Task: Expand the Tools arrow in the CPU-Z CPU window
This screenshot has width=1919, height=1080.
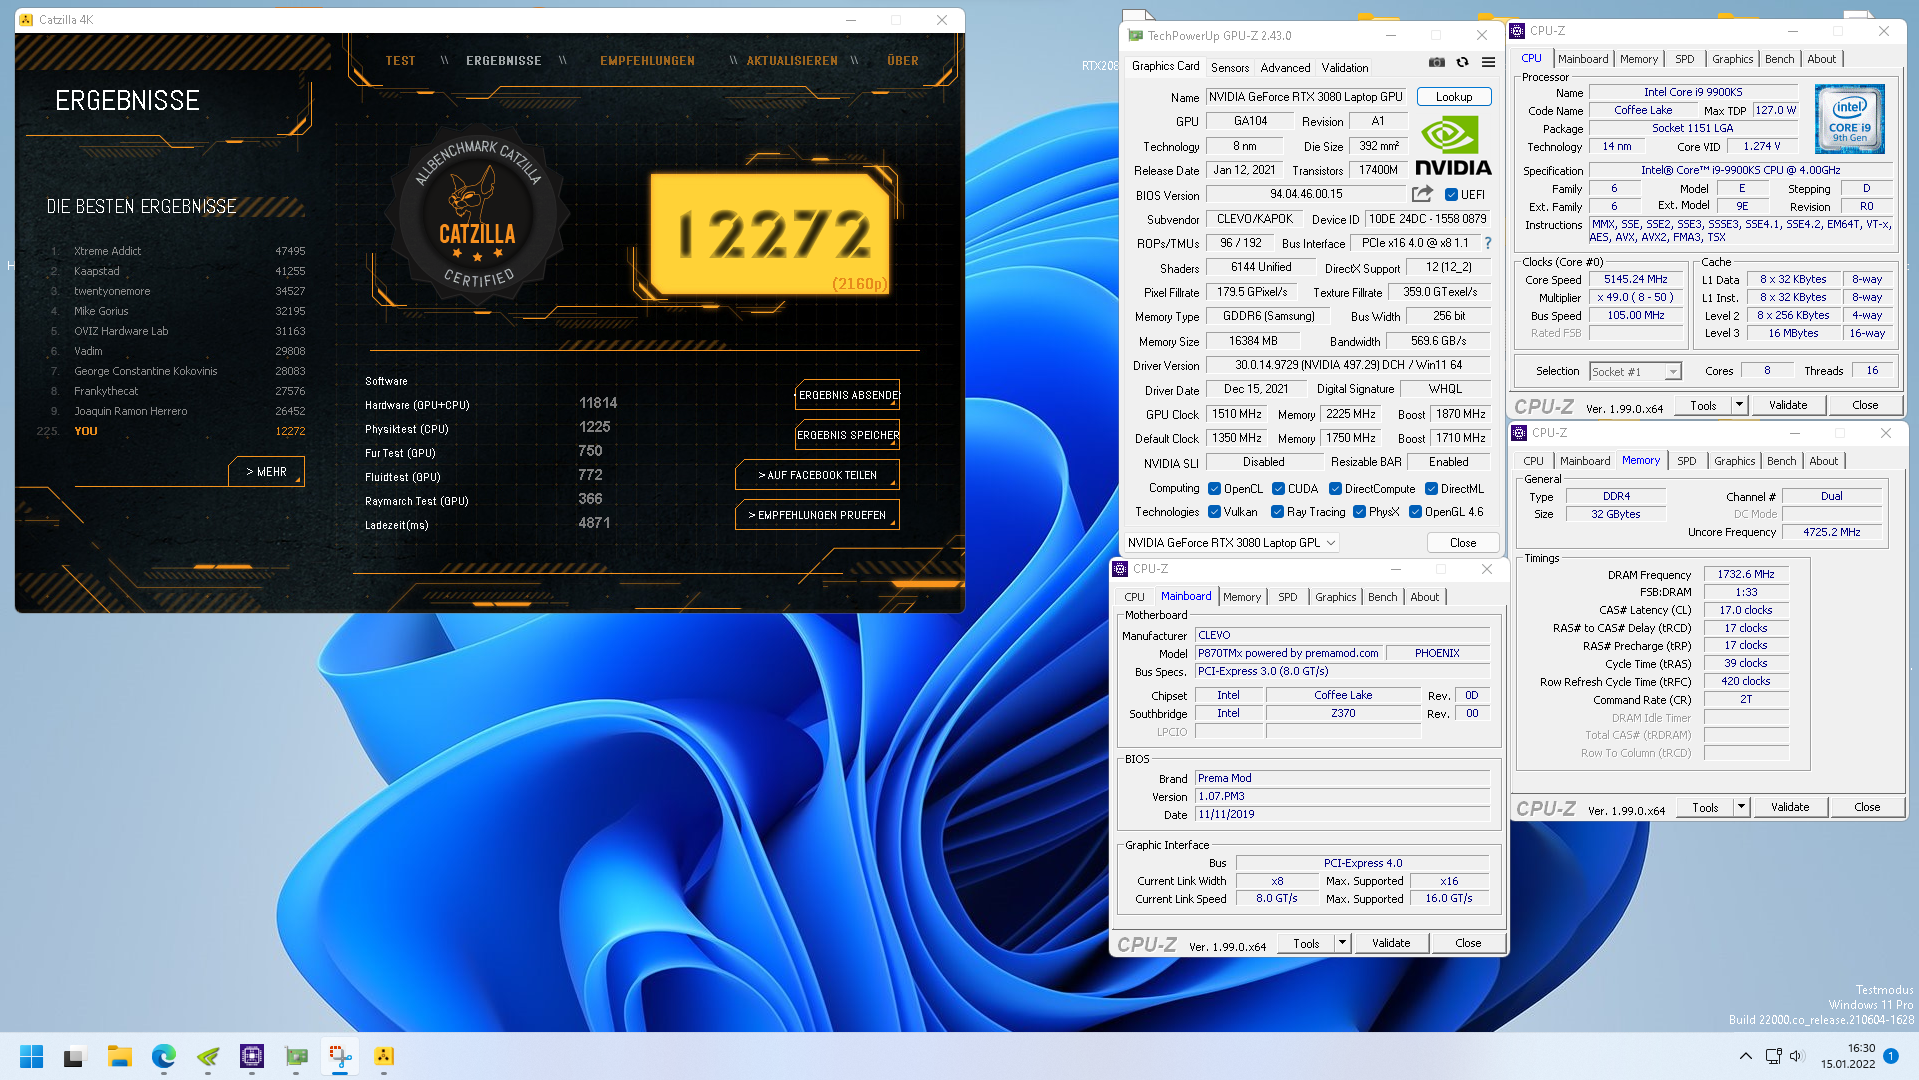Action: (1739, 405)
